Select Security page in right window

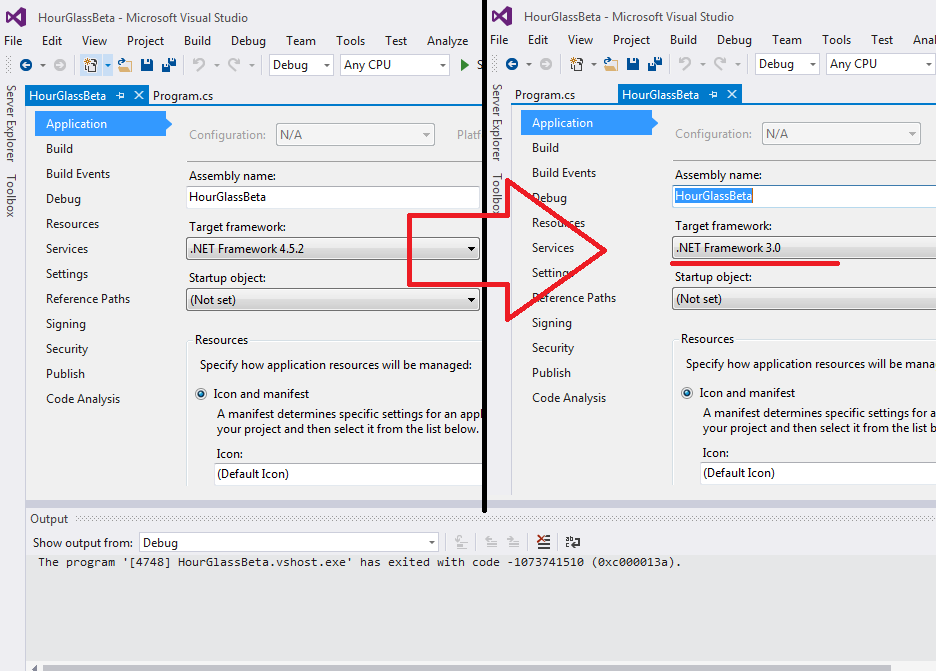pyautogui.click(x=553, y=347)
